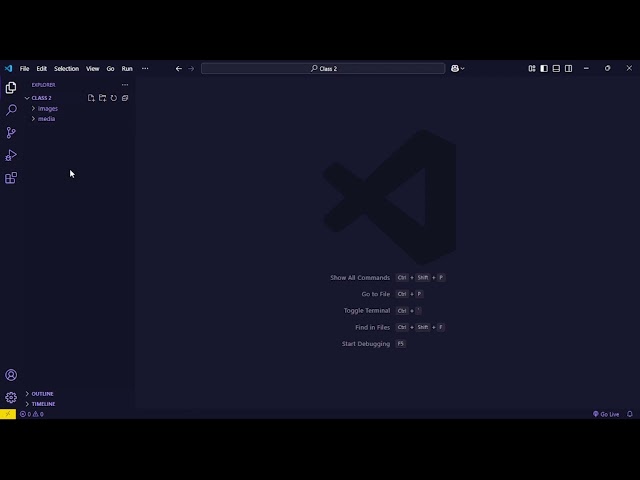
Task: Open Explorer views and more actions menu
Action: pos(125,85)
